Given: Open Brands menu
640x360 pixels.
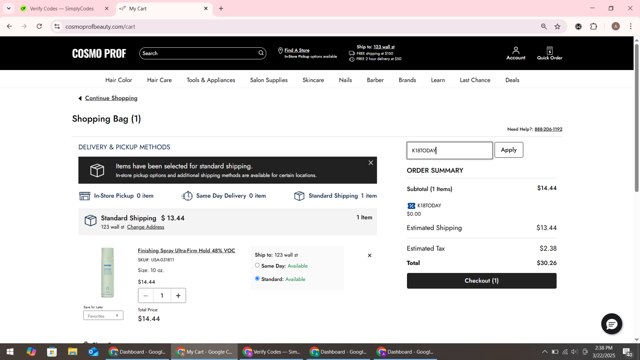Looking at the screenshot, I should pyautogui.click(x=407, y=80).
